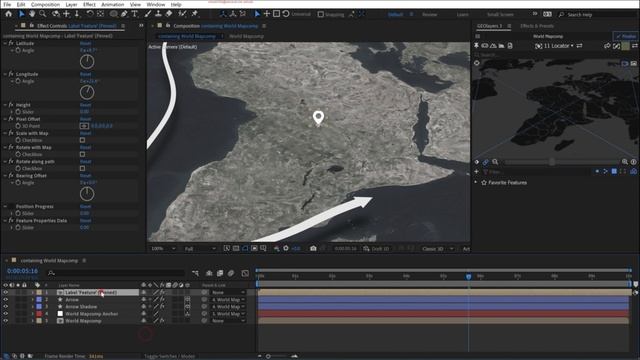This screenshot has width=640, height=360.
Task: Select the Zoom magnifier tool
Action: coord(42,14)
